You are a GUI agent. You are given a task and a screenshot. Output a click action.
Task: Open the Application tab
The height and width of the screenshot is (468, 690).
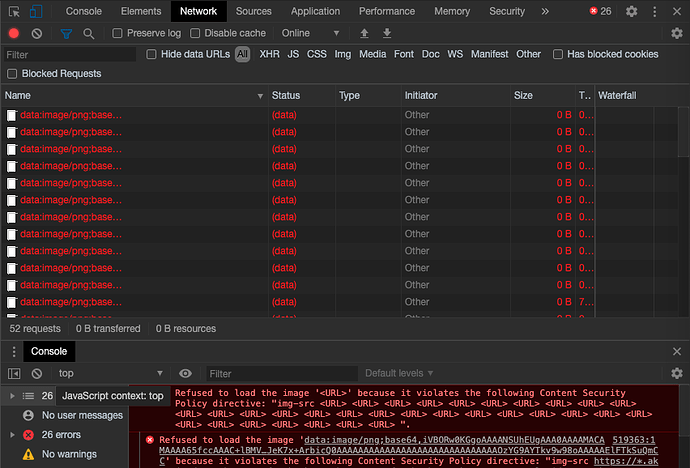coord(315,11)
